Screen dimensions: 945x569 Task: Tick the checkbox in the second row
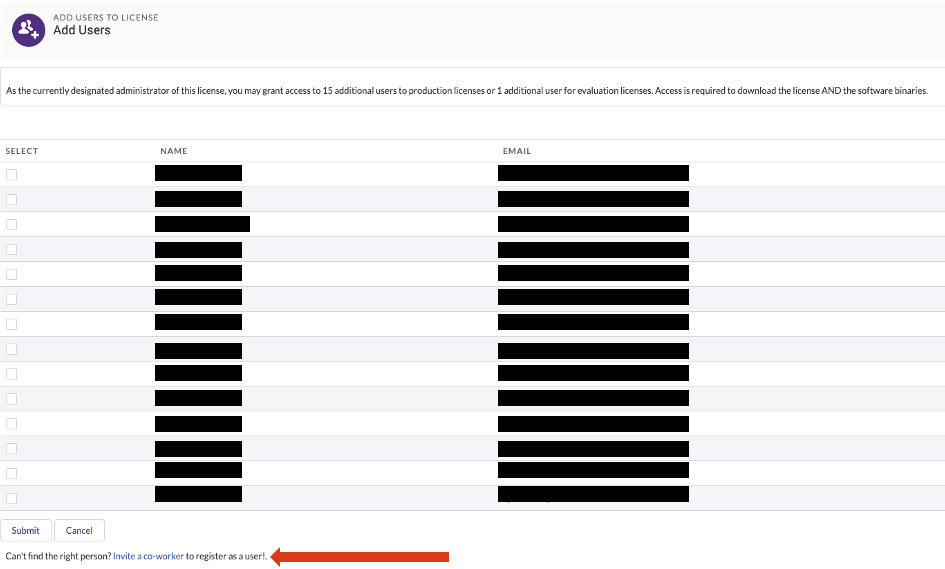[x=12, y=199]
